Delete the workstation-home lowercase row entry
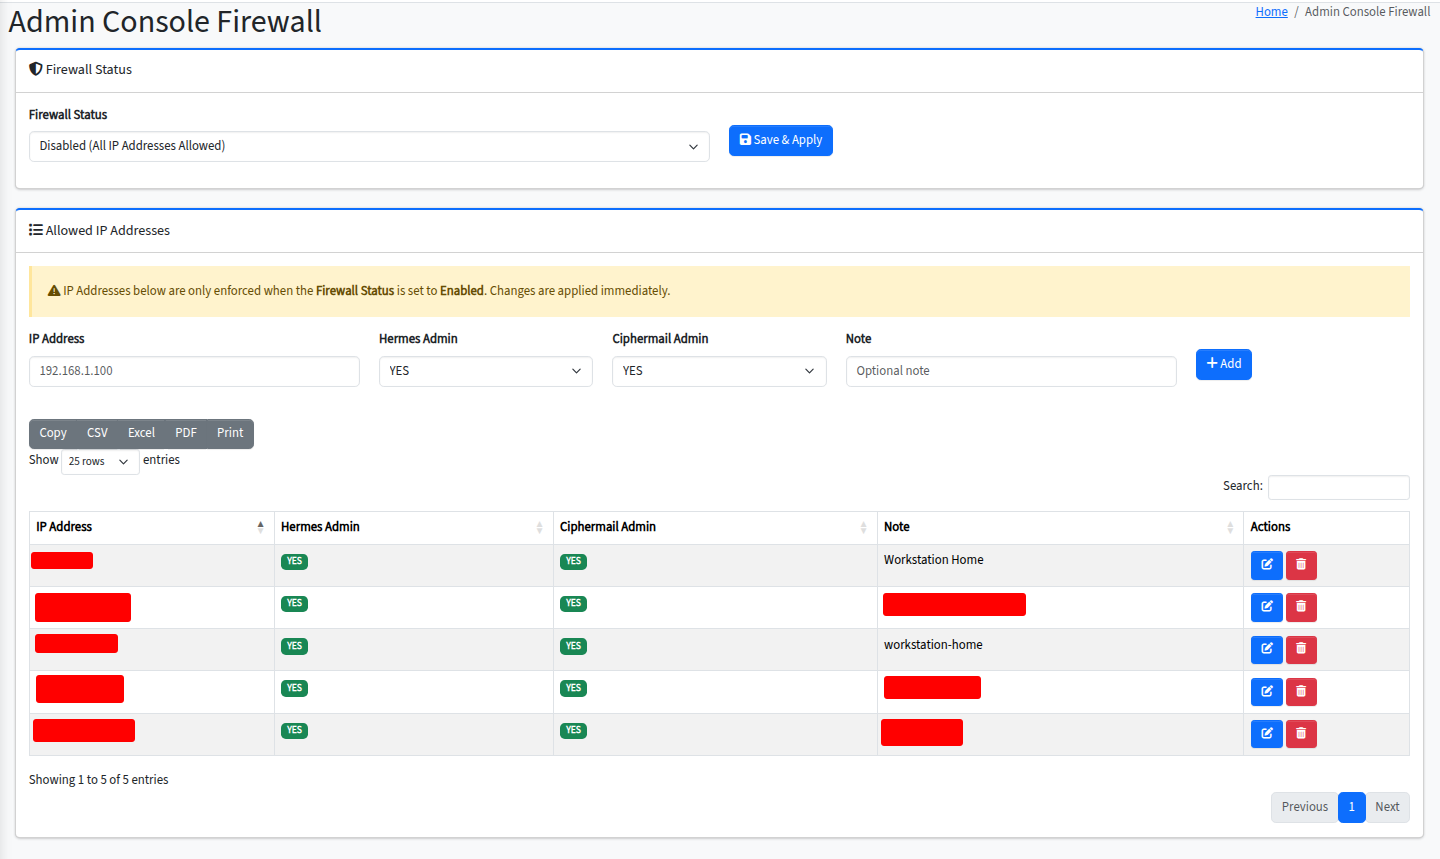Viewport: 1440px width, 859px height. tap(1301, 650)
